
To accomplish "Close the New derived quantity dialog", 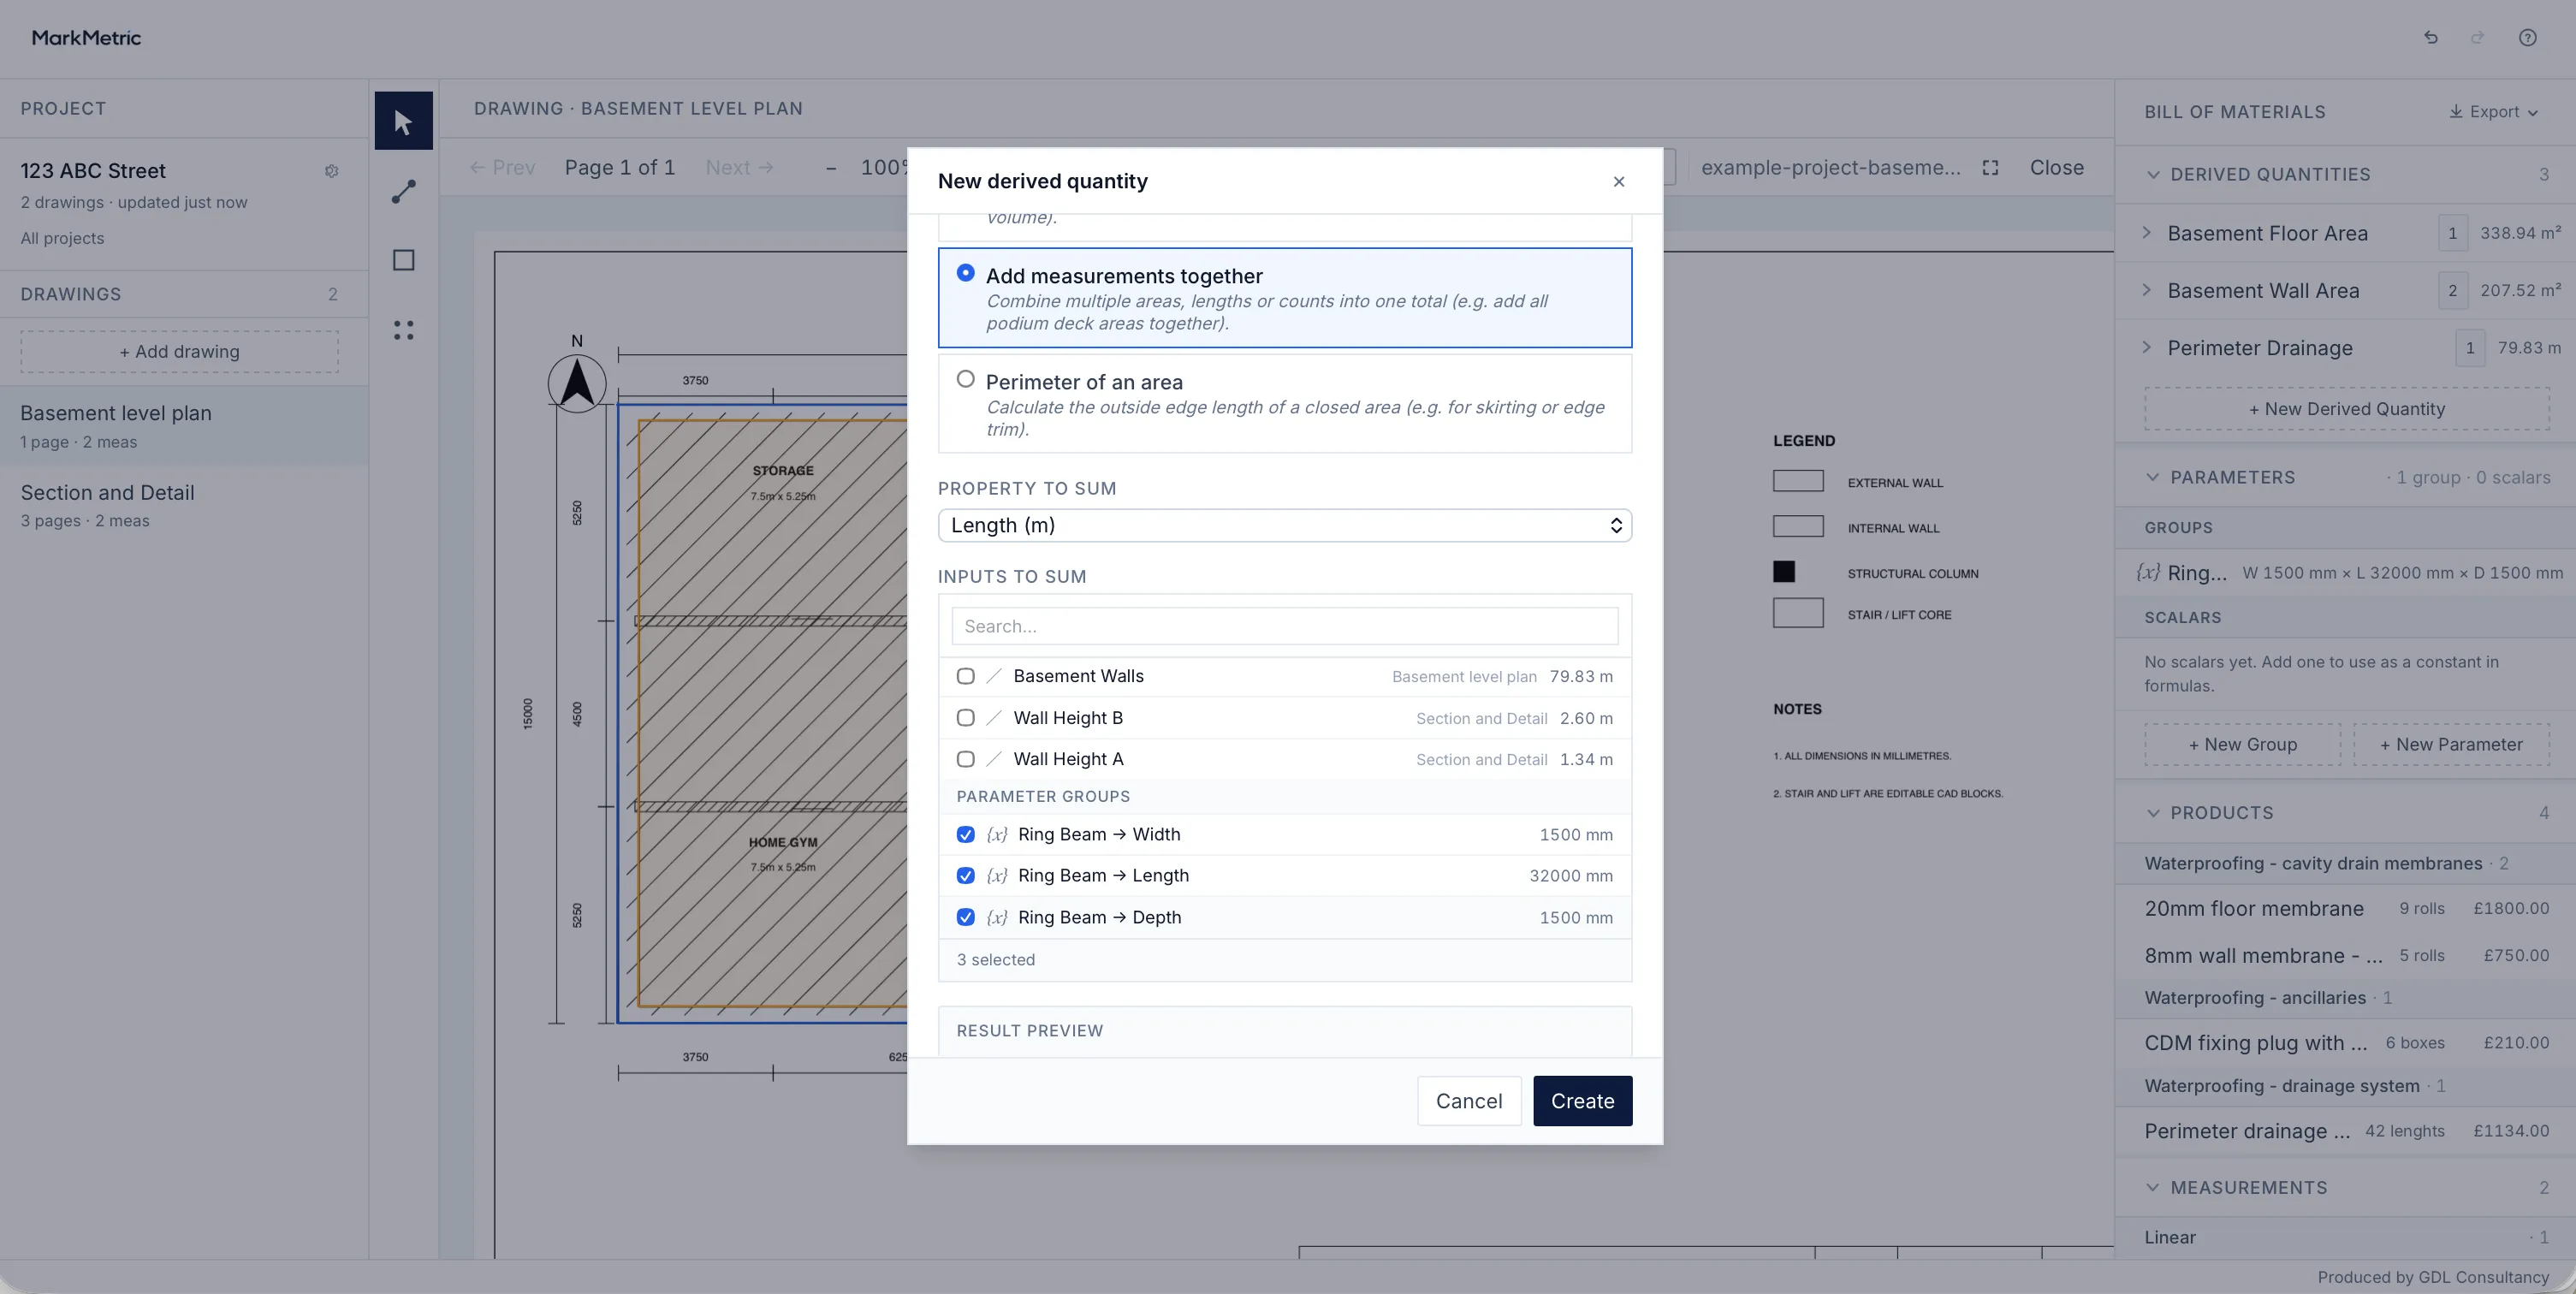I will coord(1619,181).
